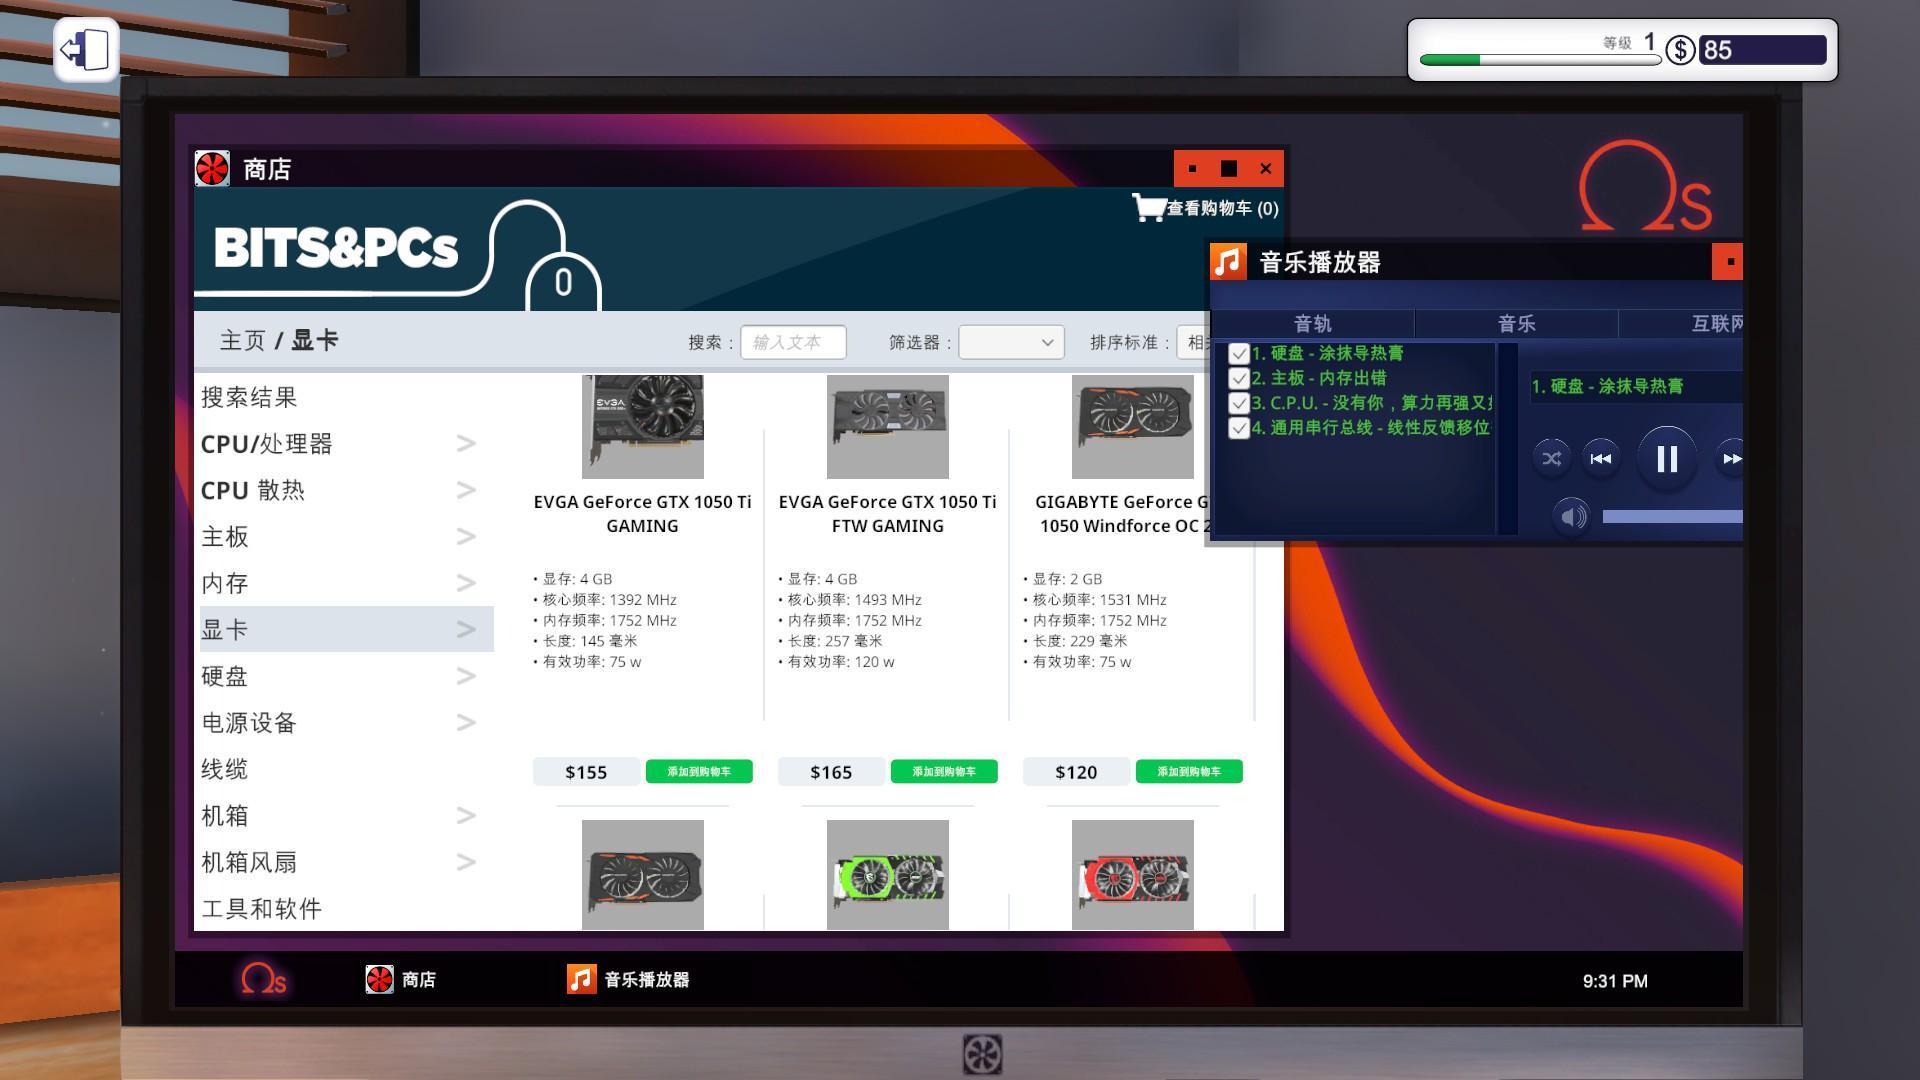This screenshot has width=1920, height=1080.
Task: Click the shop window title fan icon
Action: coord(212,168)
